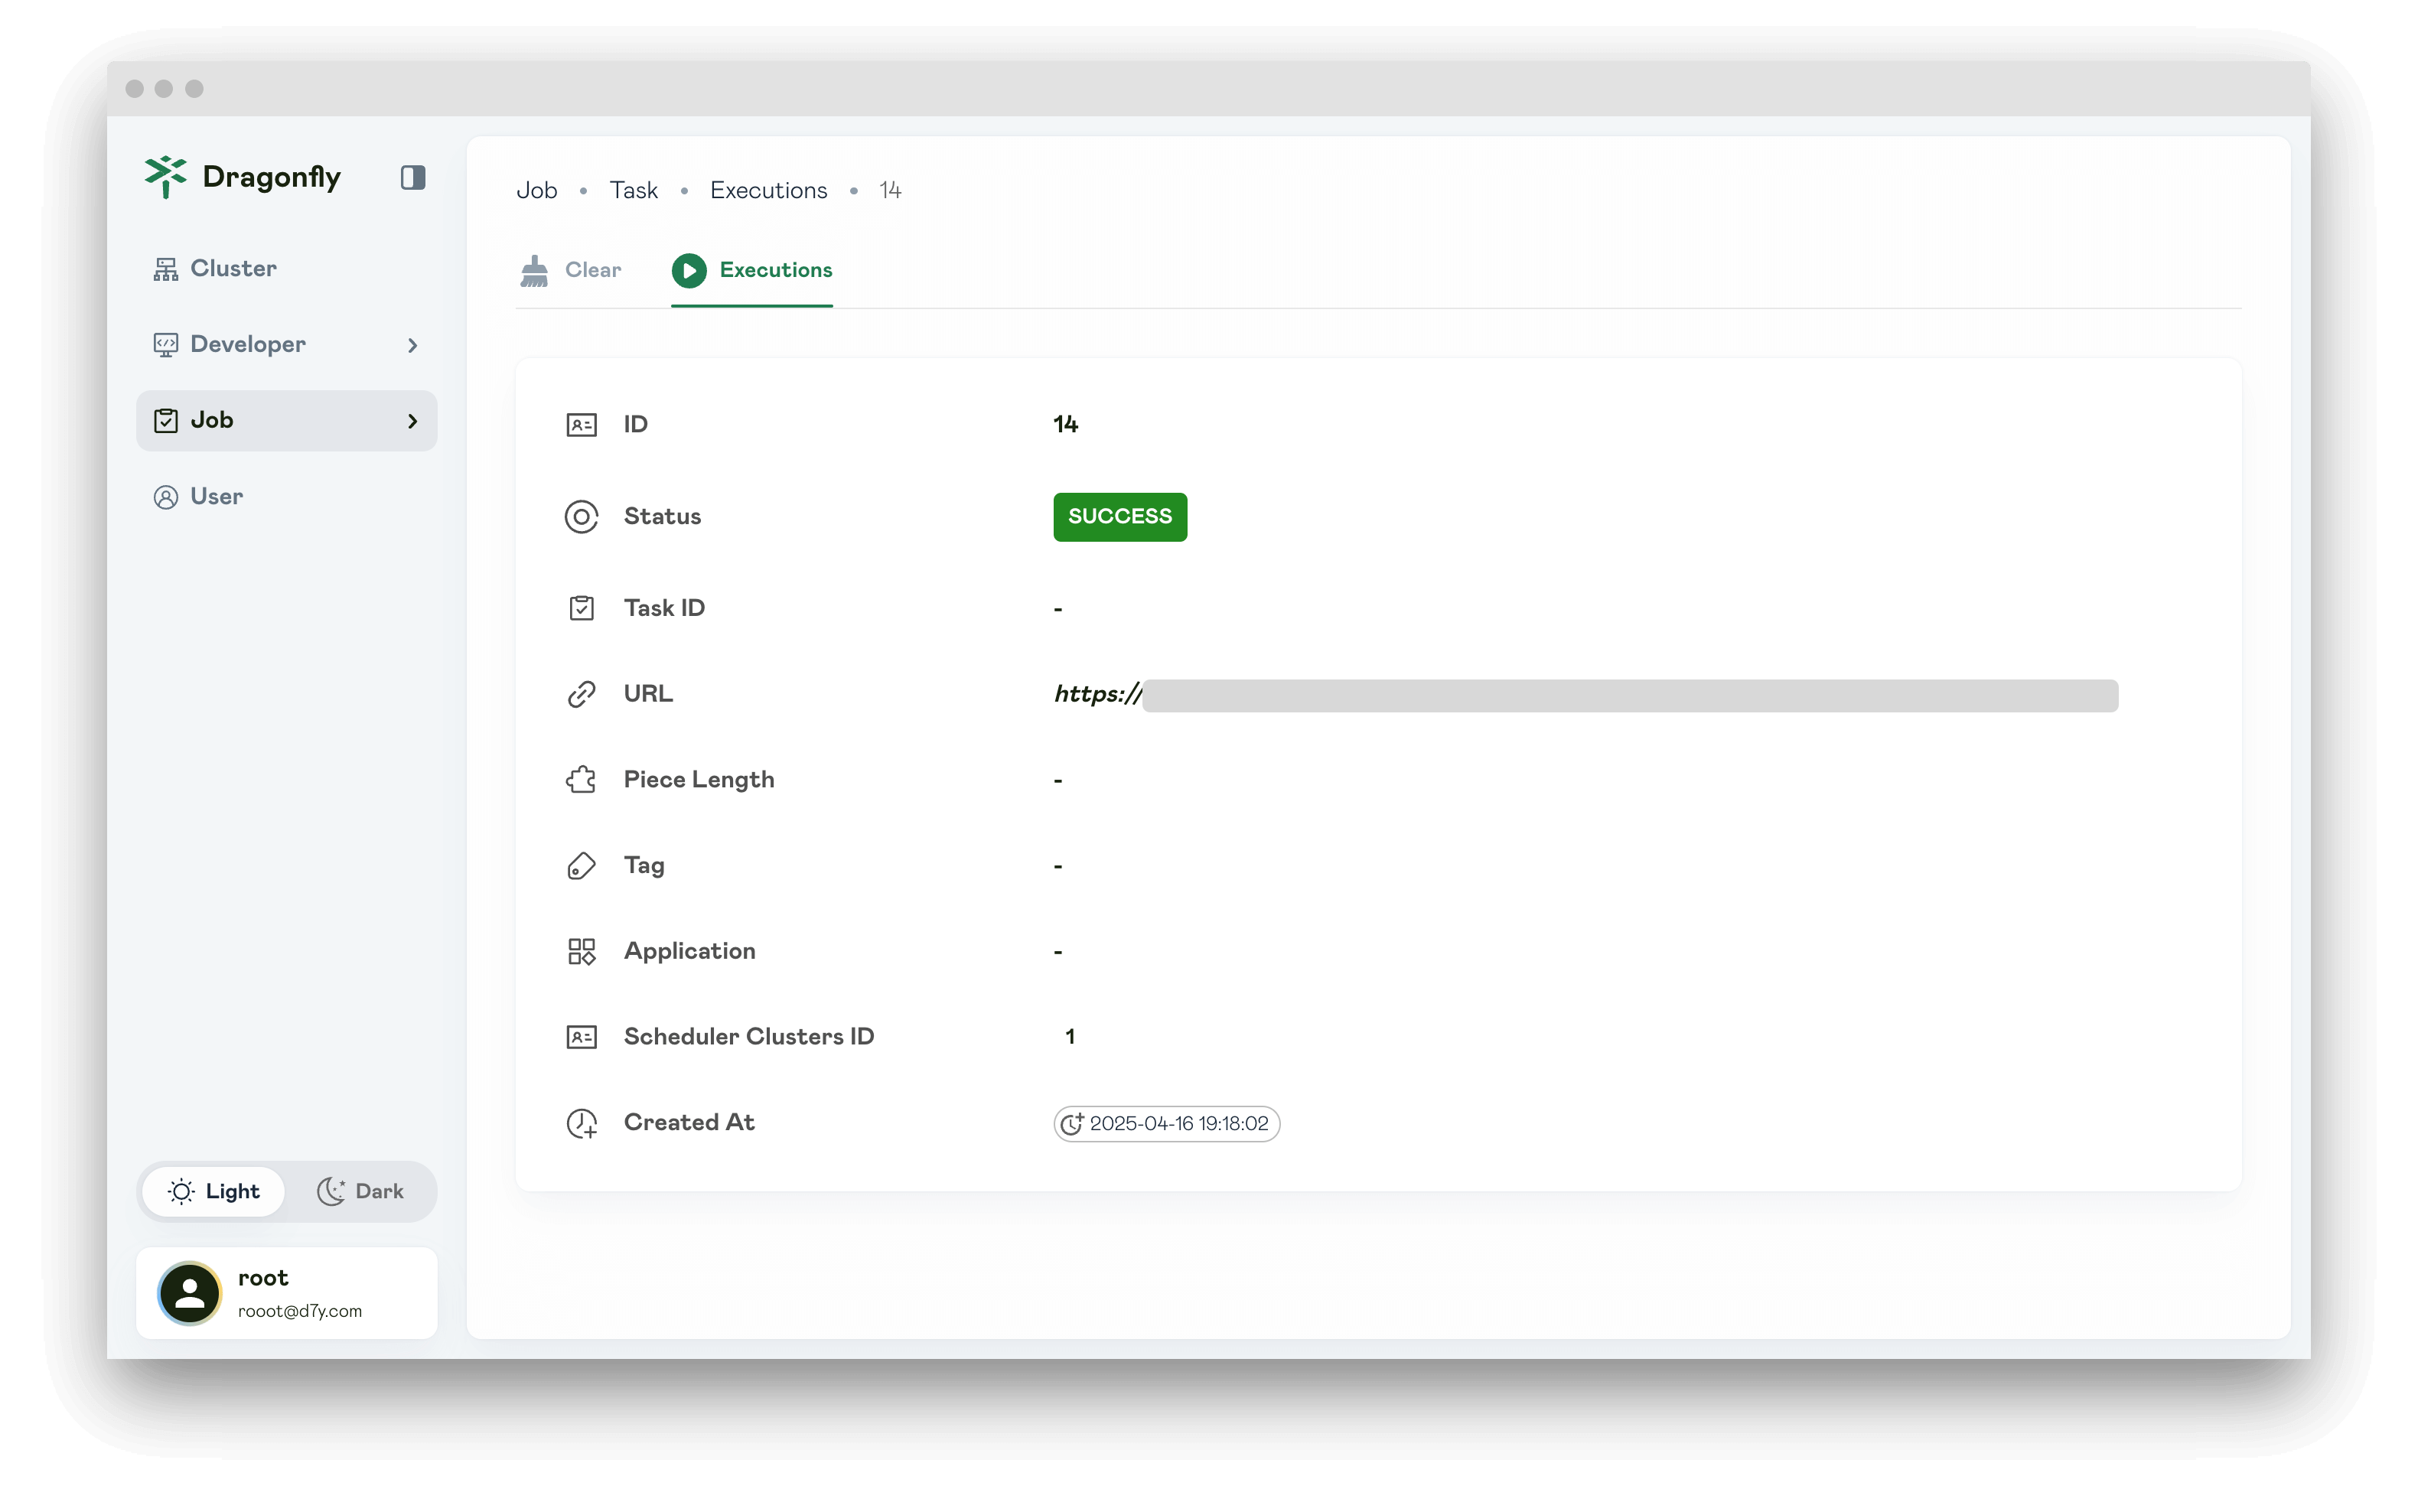Image resolution: width=2418 pixels, height=1512 pixels.
Task: Switch to the Executions tab
Action: [752, 270]
